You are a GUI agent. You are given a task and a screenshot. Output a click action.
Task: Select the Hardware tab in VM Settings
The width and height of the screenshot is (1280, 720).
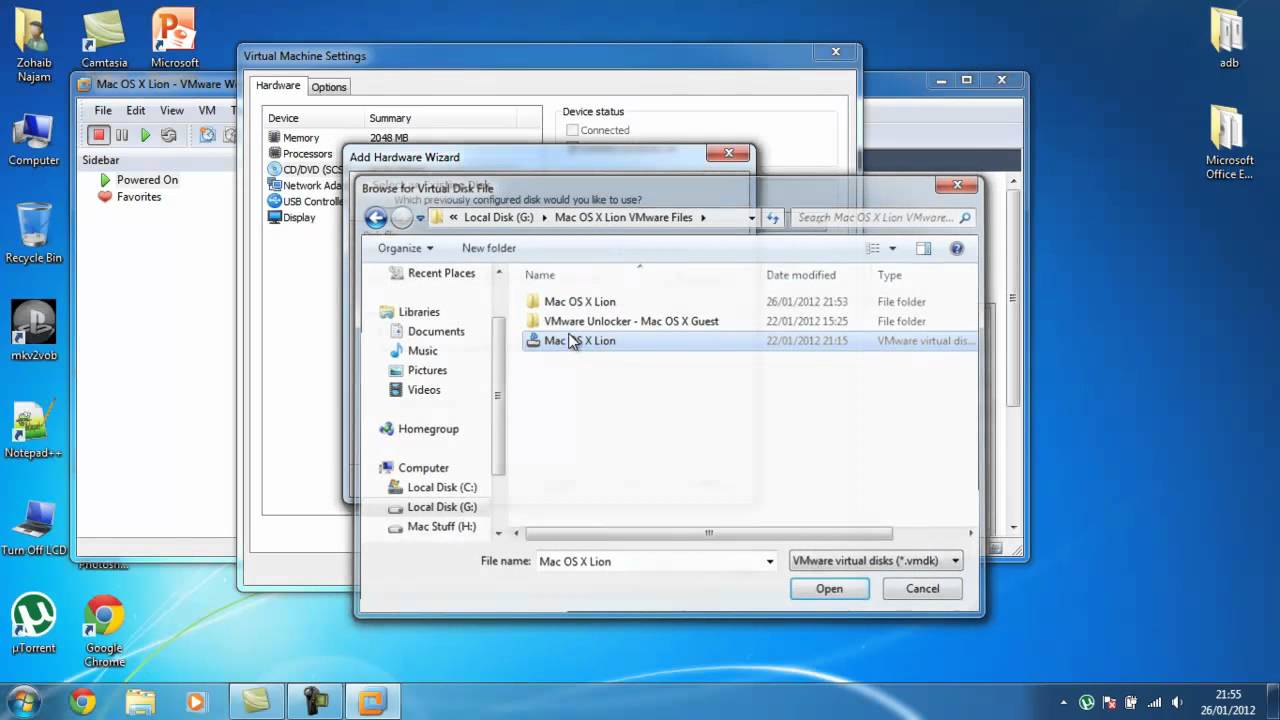point(278,86)
